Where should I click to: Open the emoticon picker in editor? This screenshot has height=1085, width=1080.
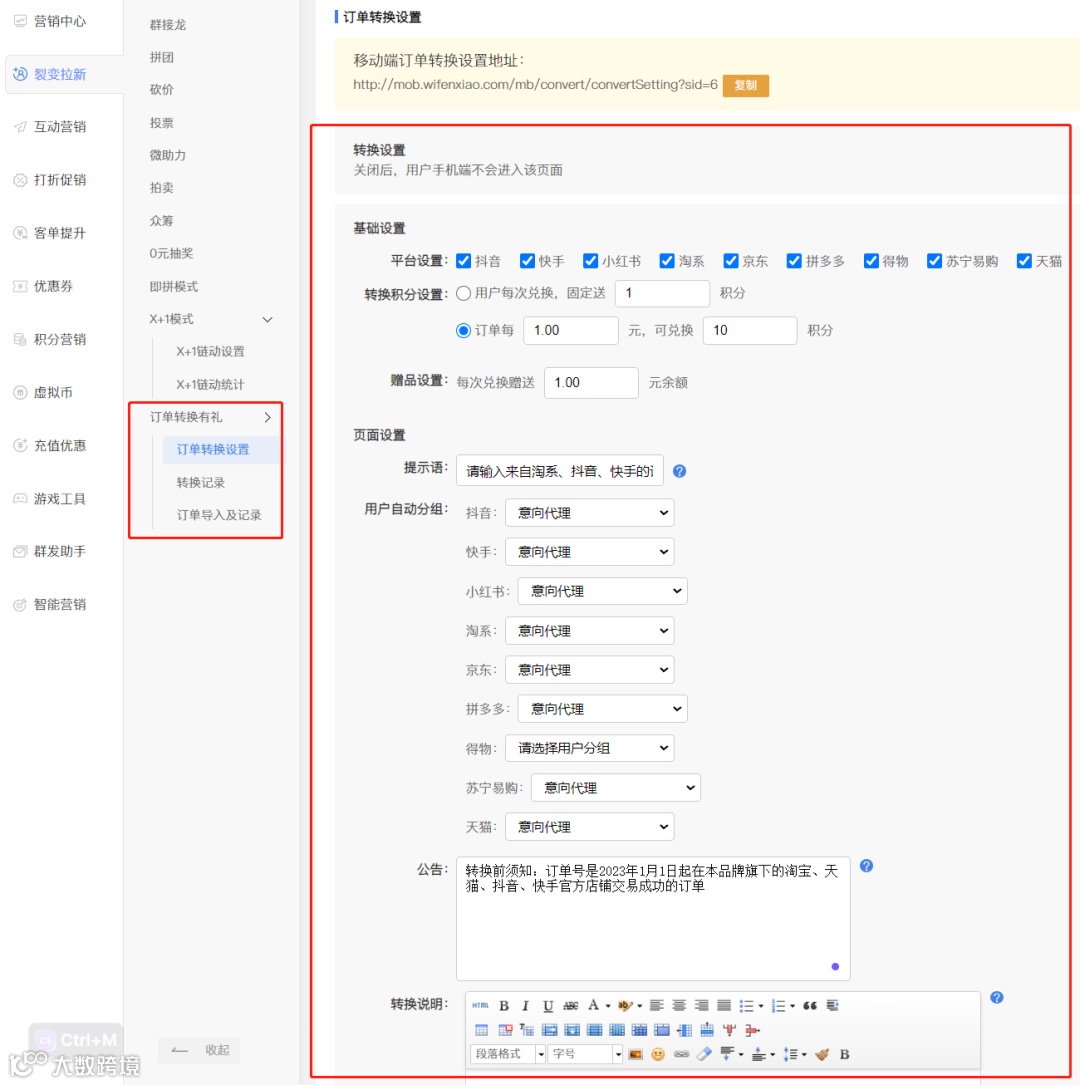(658, 1055)
